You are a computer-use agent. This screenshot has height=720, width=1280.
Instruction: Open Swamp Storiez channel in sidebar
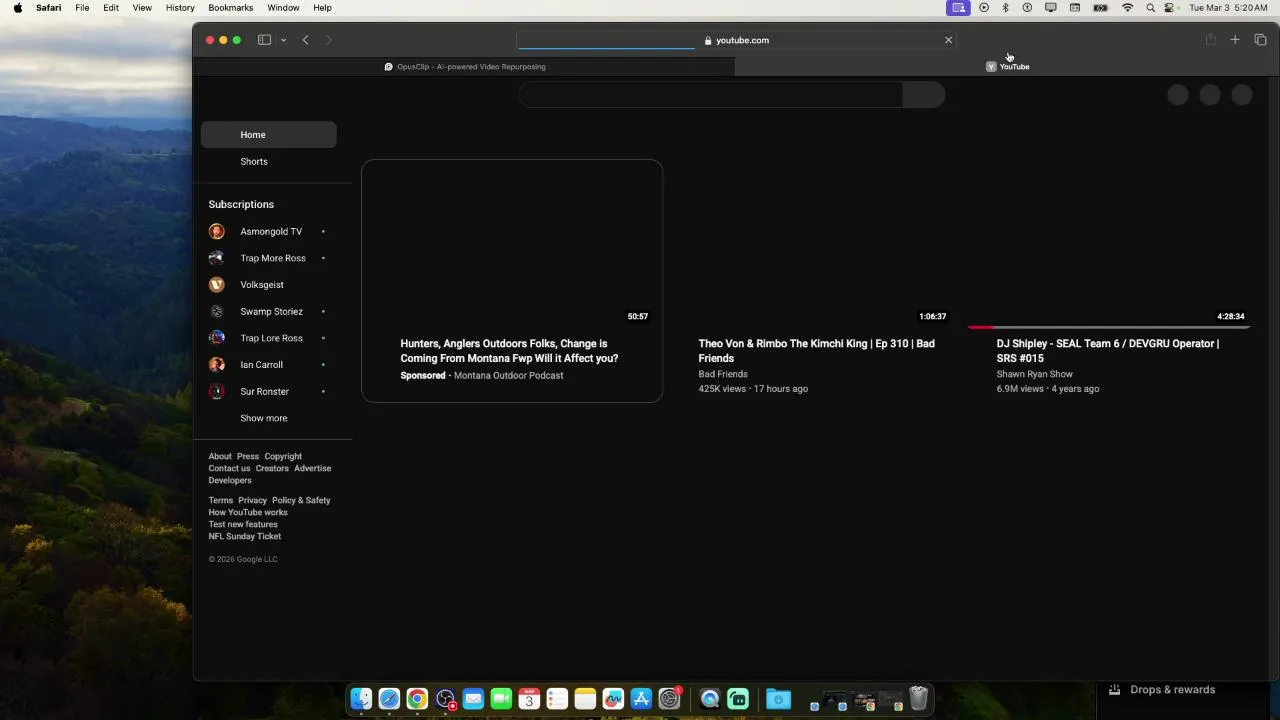(x=268, y=311)
